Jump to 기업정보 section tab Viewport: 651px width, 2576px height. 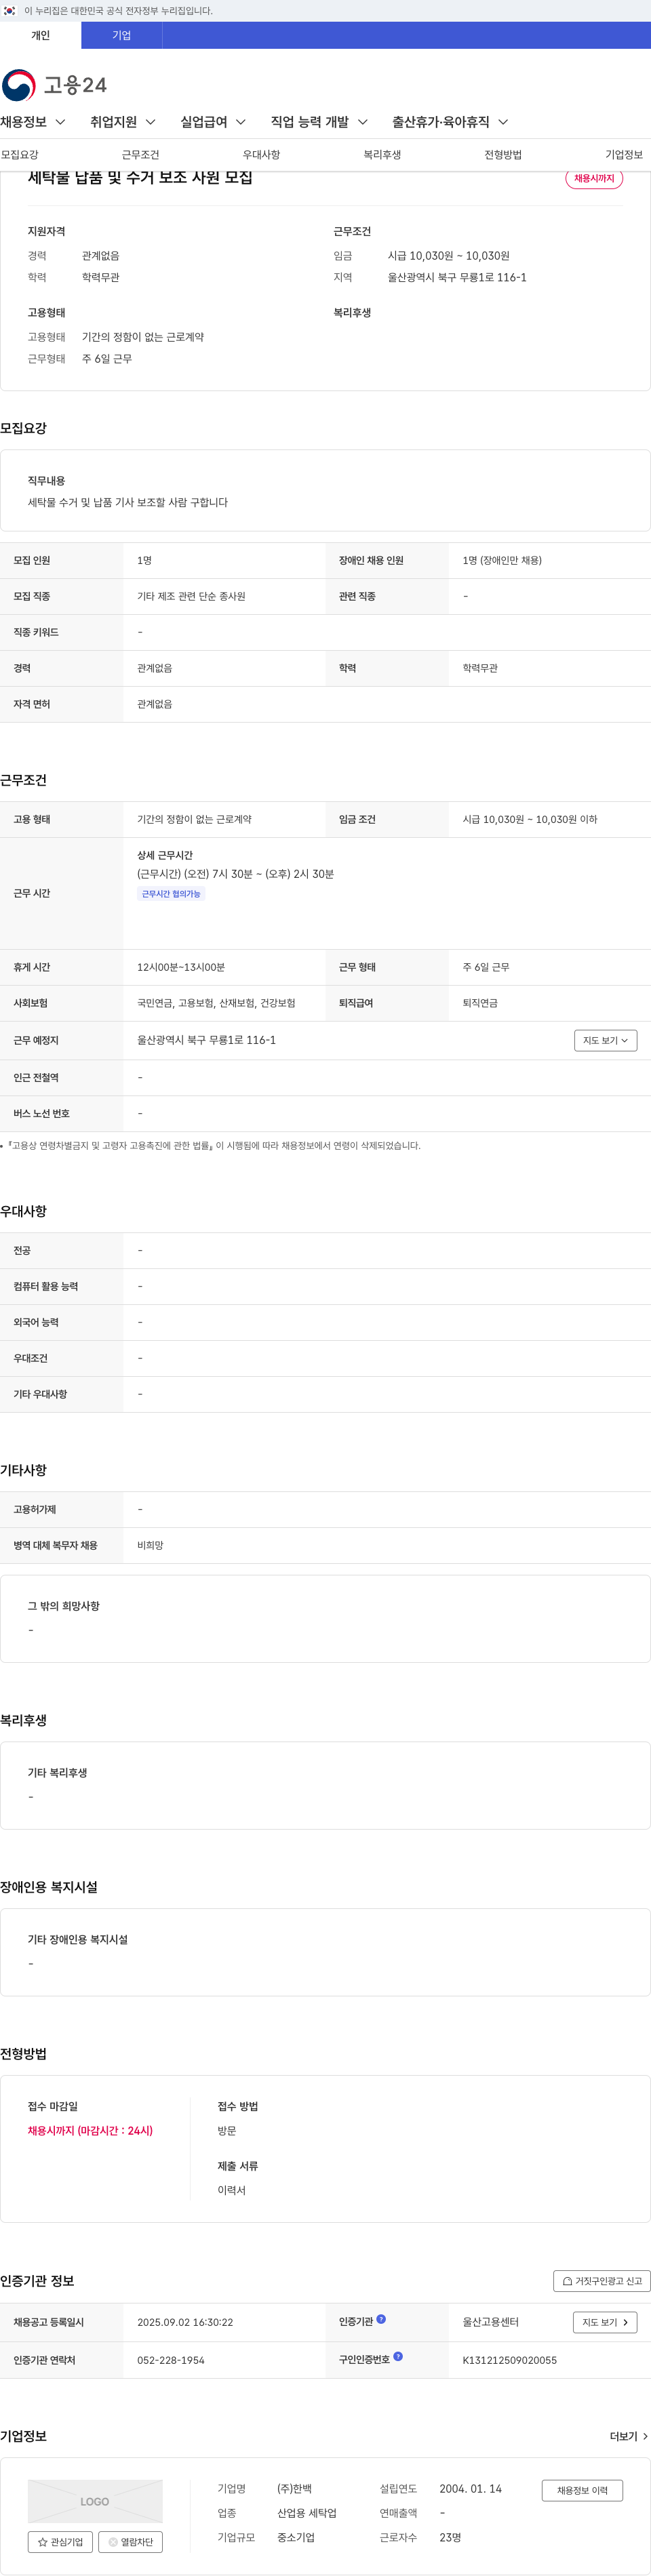point(624,155)
